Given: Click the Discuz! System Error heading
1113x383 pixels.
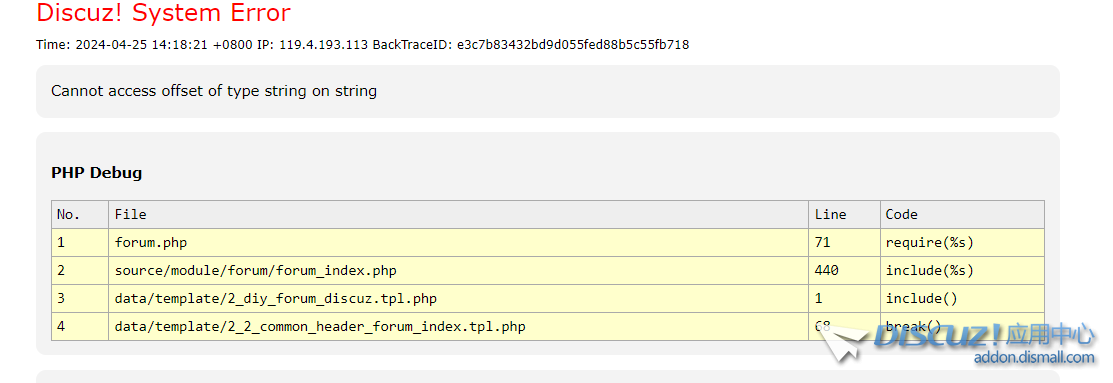Looking at the screenshot, I should pyautogui.click(x=163, y=13).
